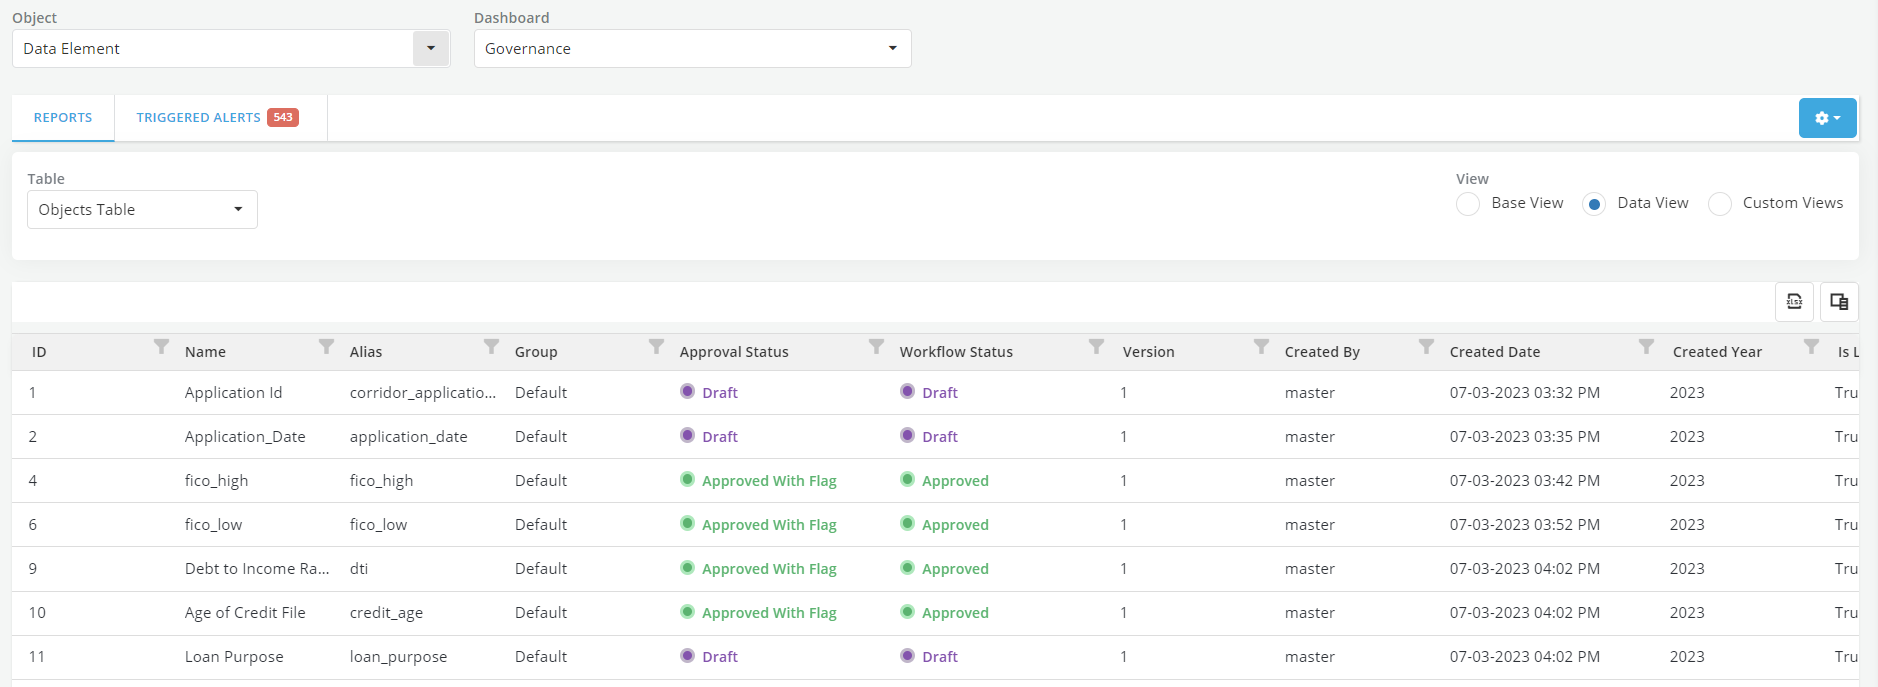This screenshot has width=1878, height=687.
Task: Click the column chooser icon
Action: (x=1838, y=302)
